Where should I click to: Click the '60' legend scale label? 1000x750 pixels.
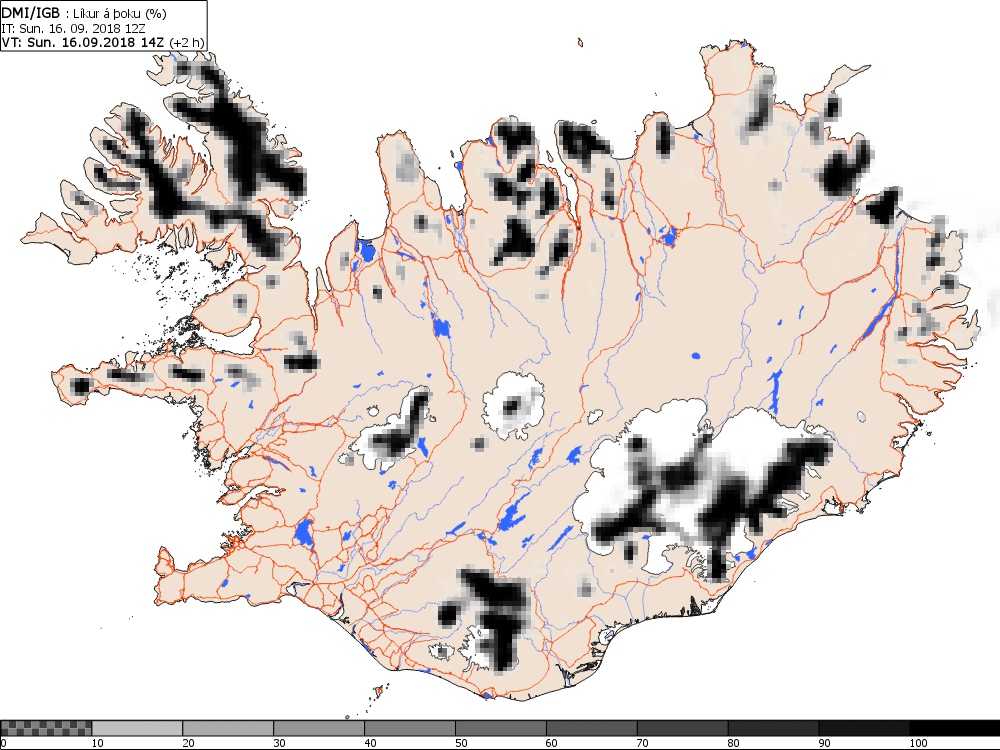pyautogui.click(x=552, y=743)
